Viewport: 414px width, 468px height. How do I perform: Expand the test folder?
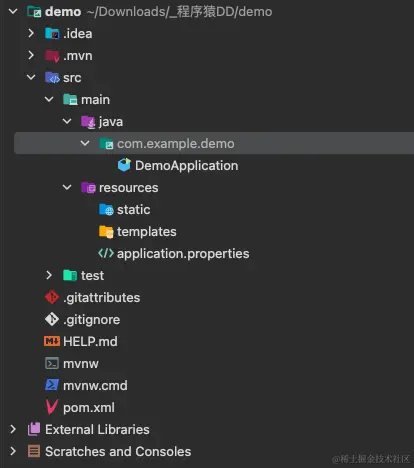click(49, 275)
